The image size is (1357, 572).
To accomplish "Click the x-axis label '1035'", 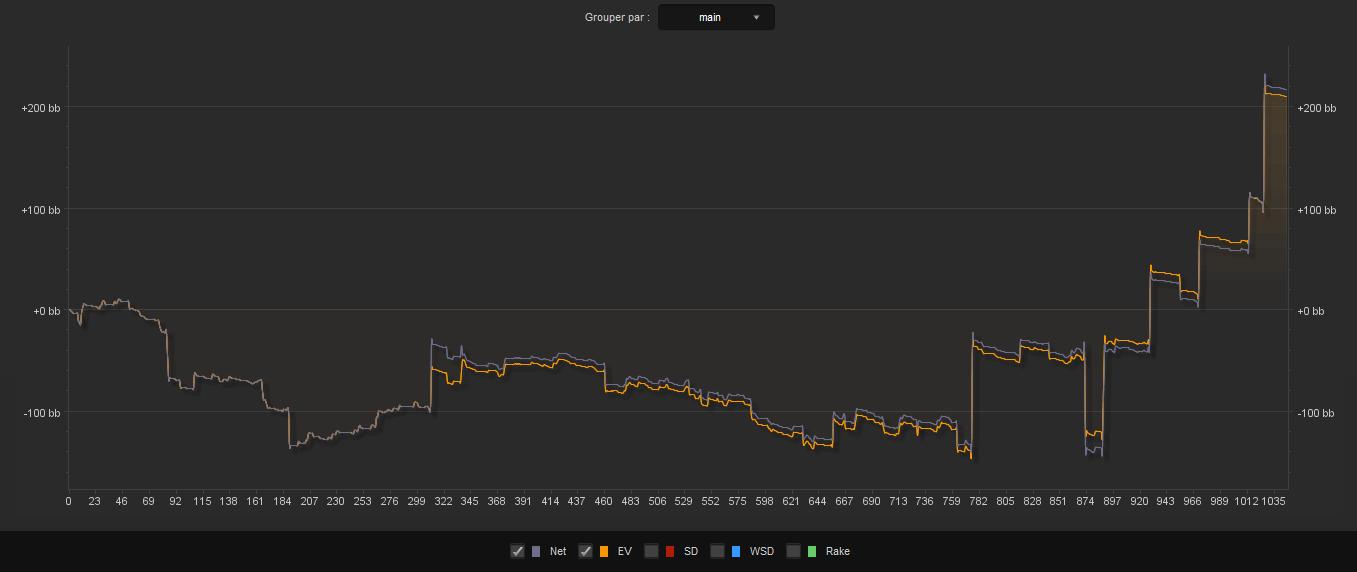I will pyautogui.click(x=1273, y=501).
